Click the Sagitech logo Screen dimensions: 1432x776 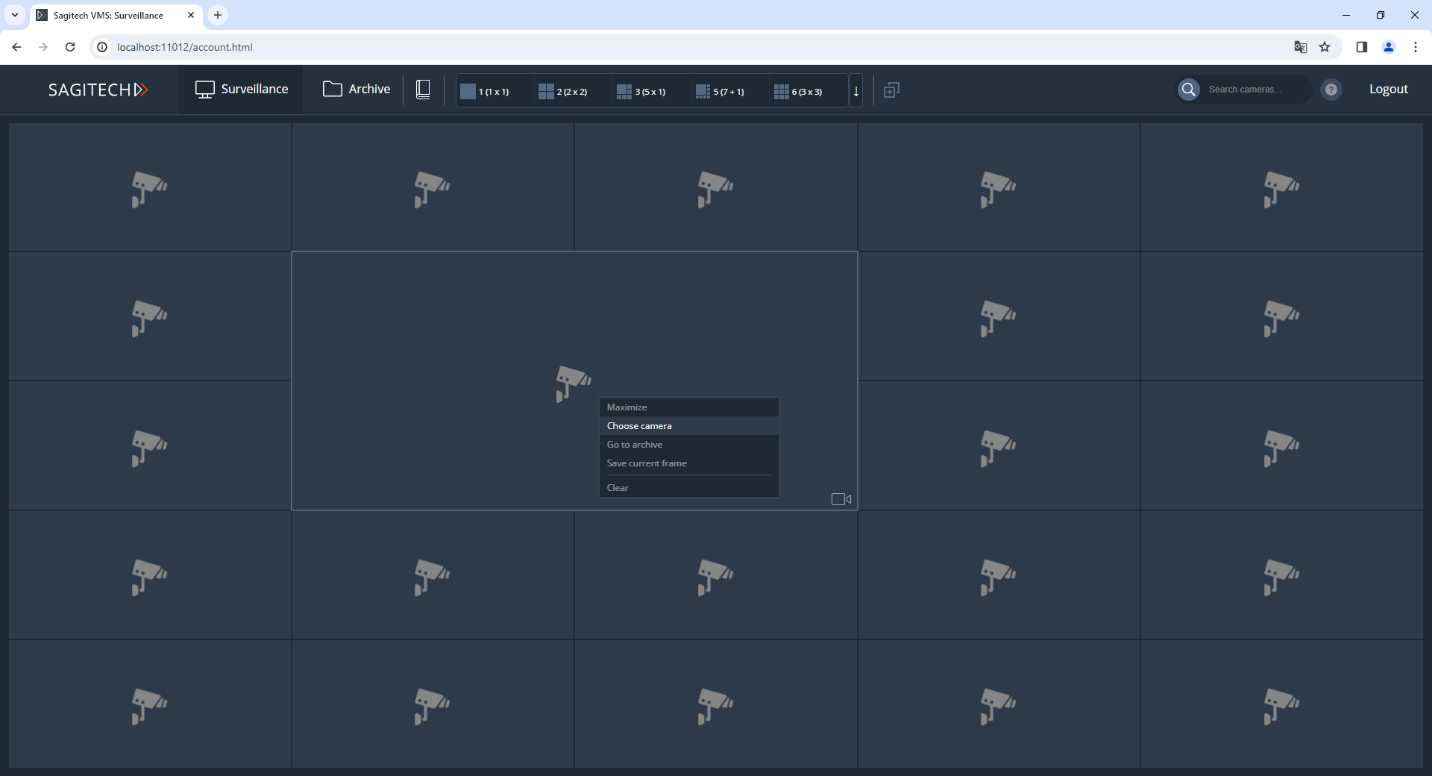pyautogui.click(x=98, y=90)
